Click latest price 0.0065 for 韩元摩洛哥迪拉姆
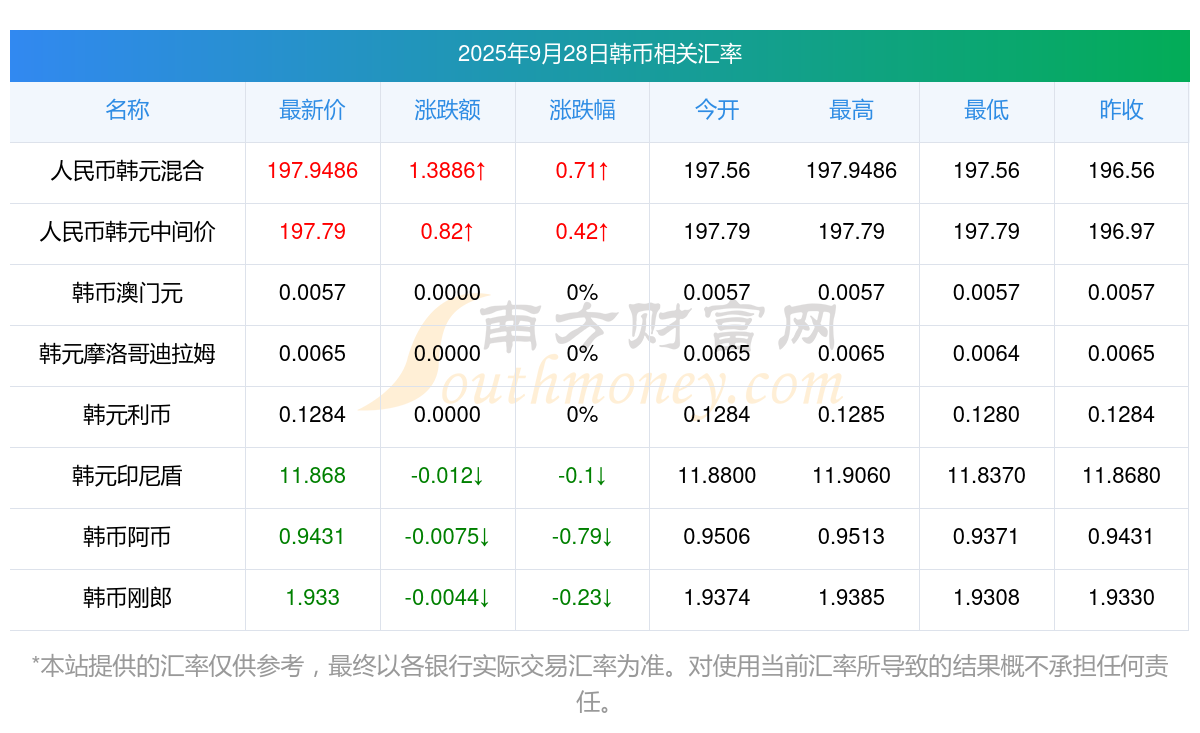Image resolution: width=1200 pixels, height=733 pixels. 312,354
